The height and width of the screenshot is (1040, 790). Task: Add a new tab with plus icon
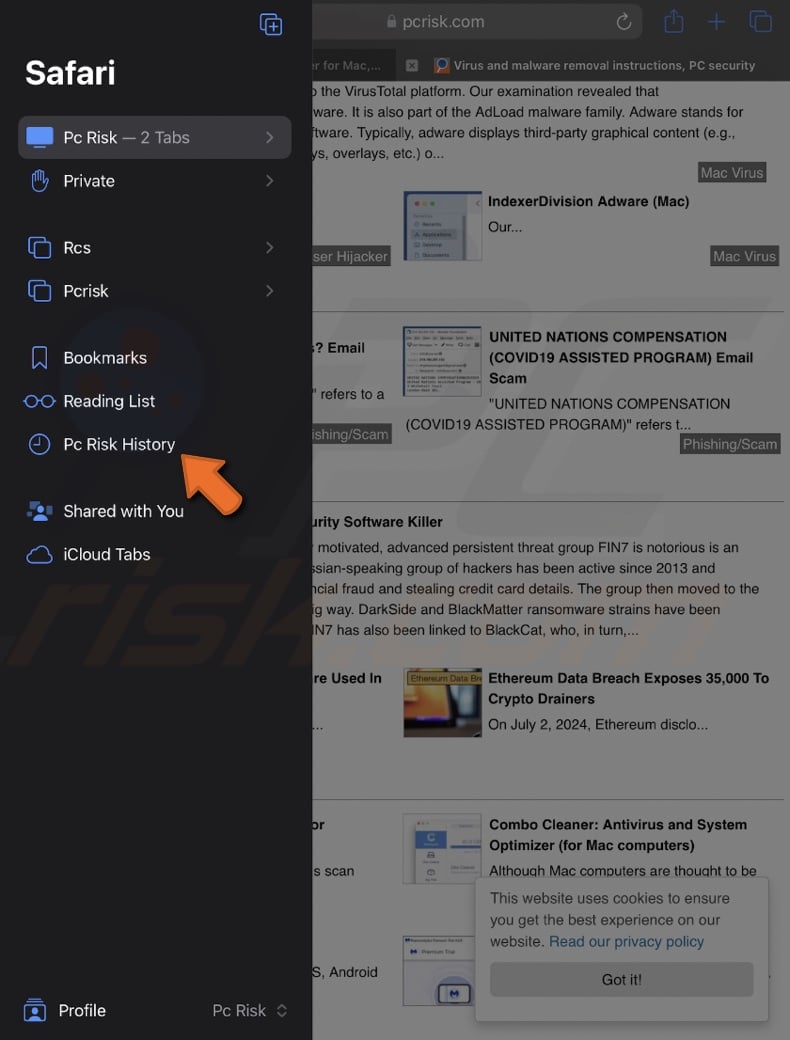point(716,22)
